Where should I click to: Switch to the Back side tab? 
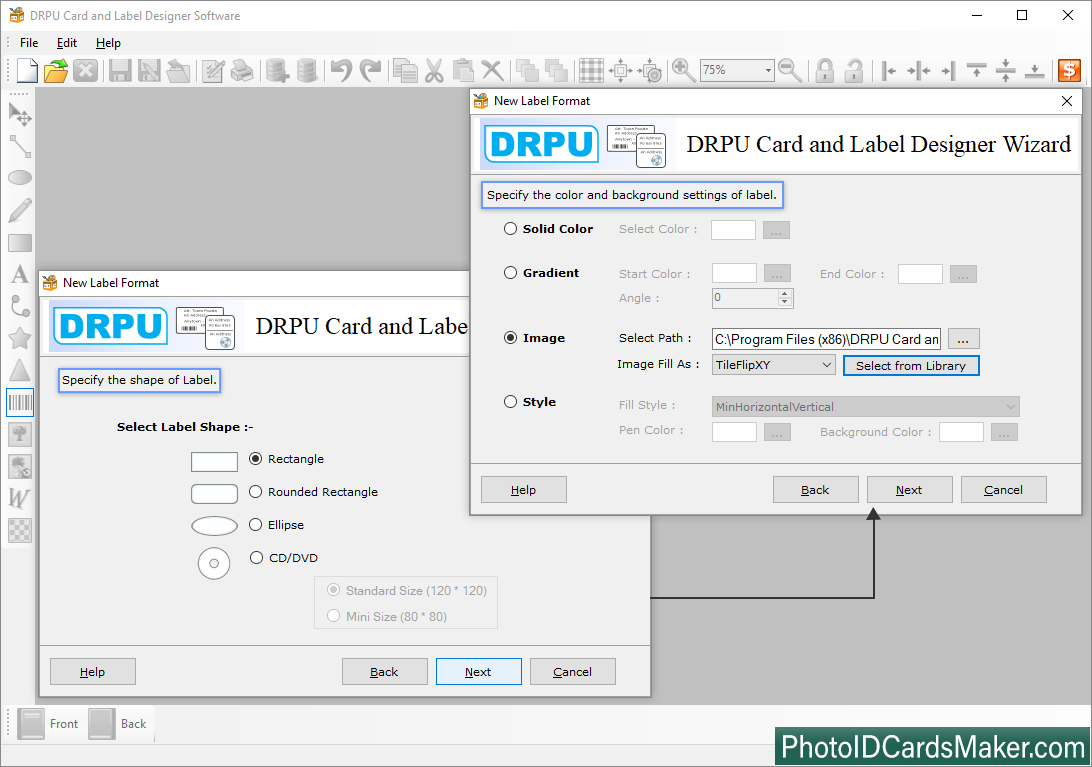click(119, 724)
